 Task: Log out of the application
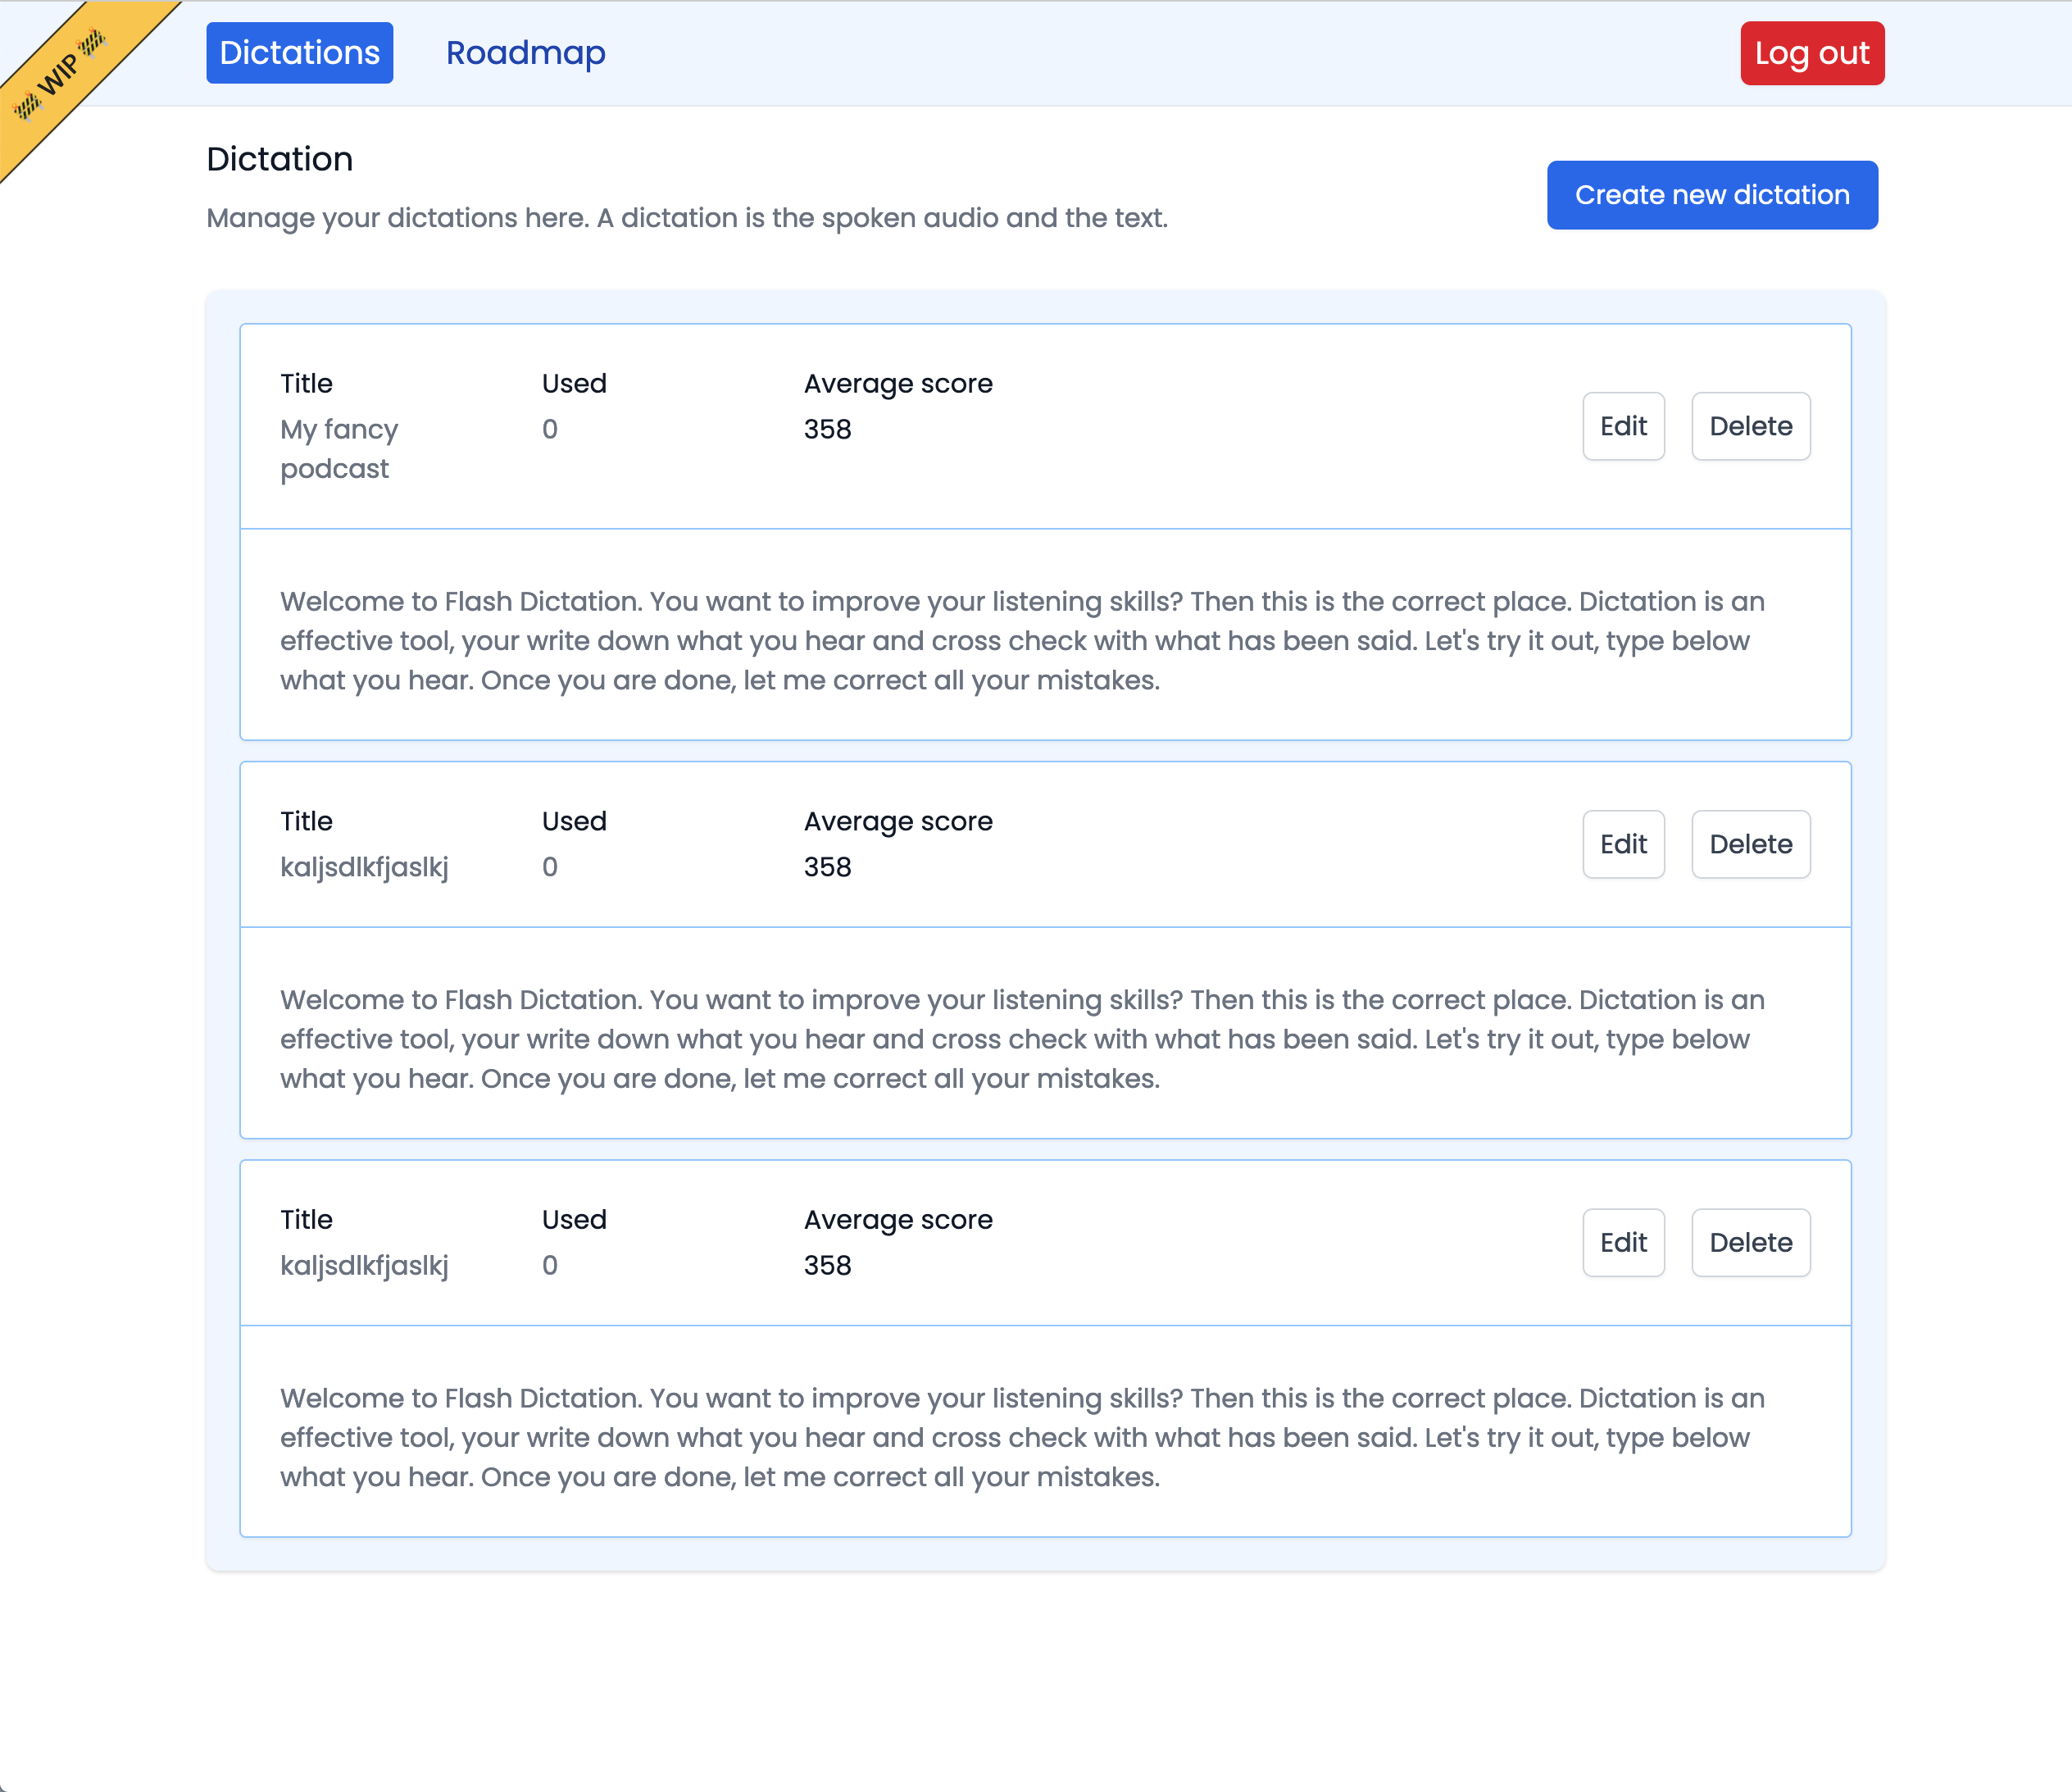click(x=1812, y=53)
